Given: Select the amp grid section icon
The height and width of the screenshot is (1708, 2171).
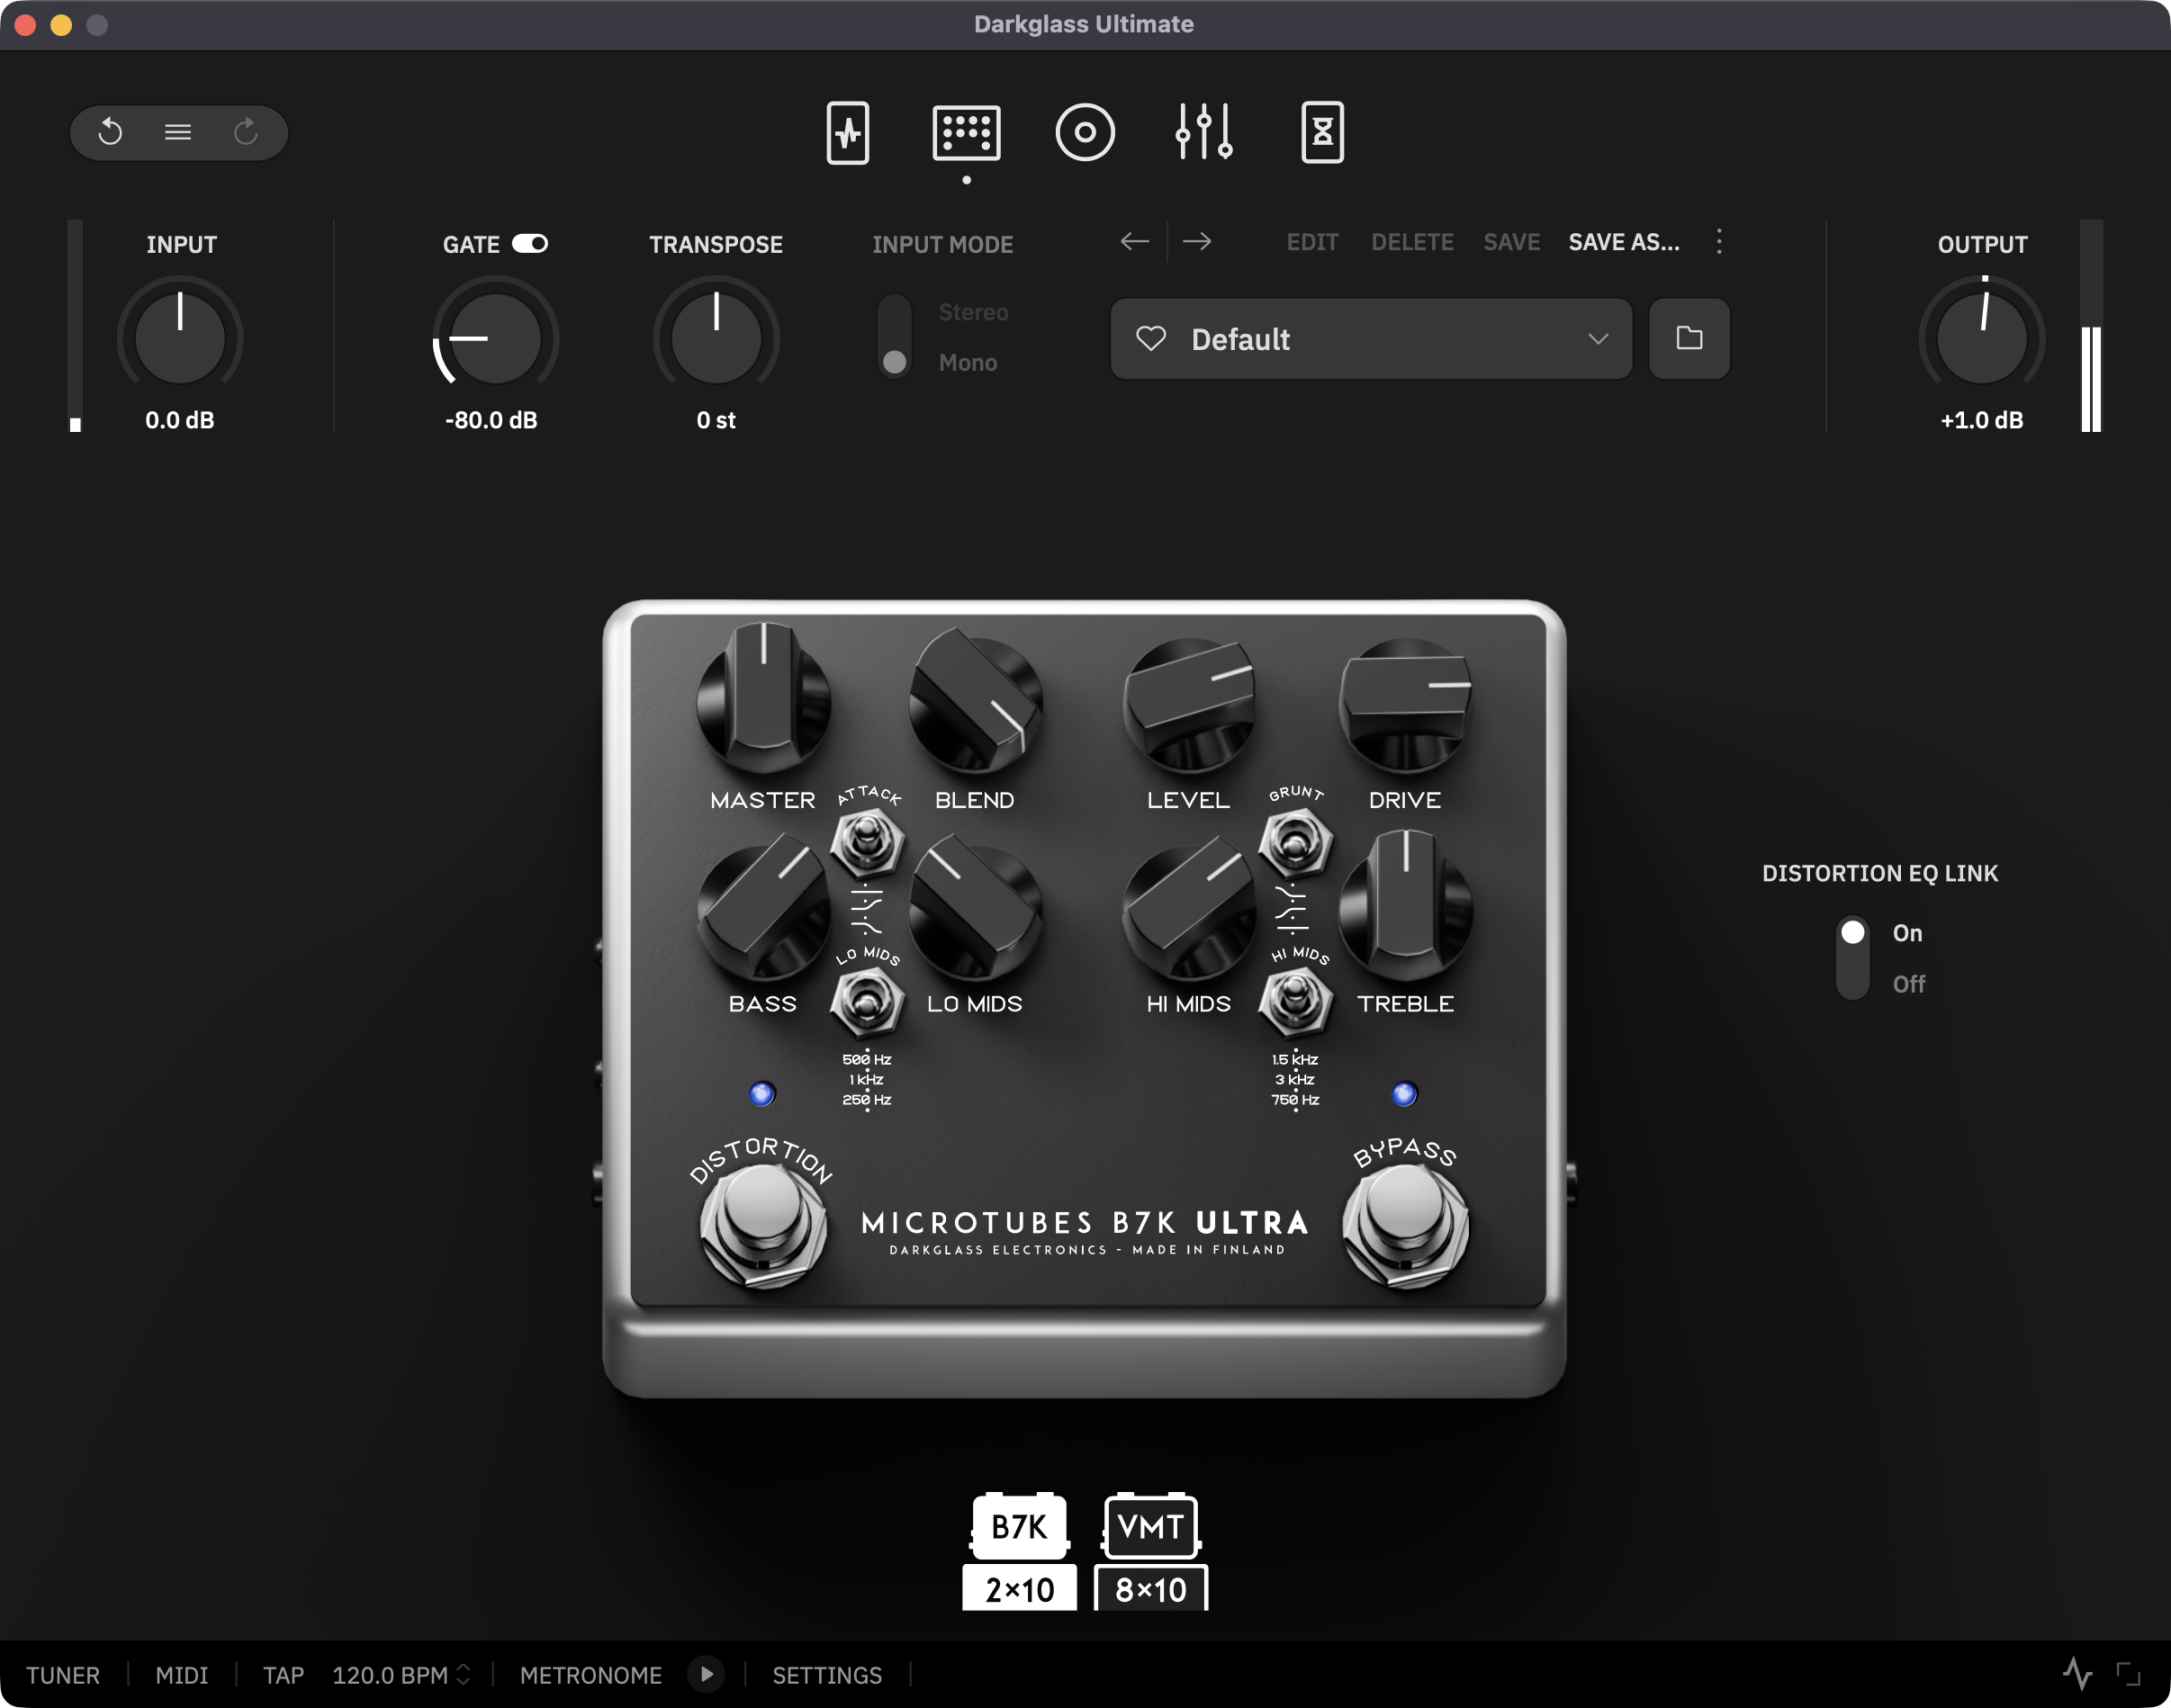Looking at the screenshot, I should pos(966,132).
